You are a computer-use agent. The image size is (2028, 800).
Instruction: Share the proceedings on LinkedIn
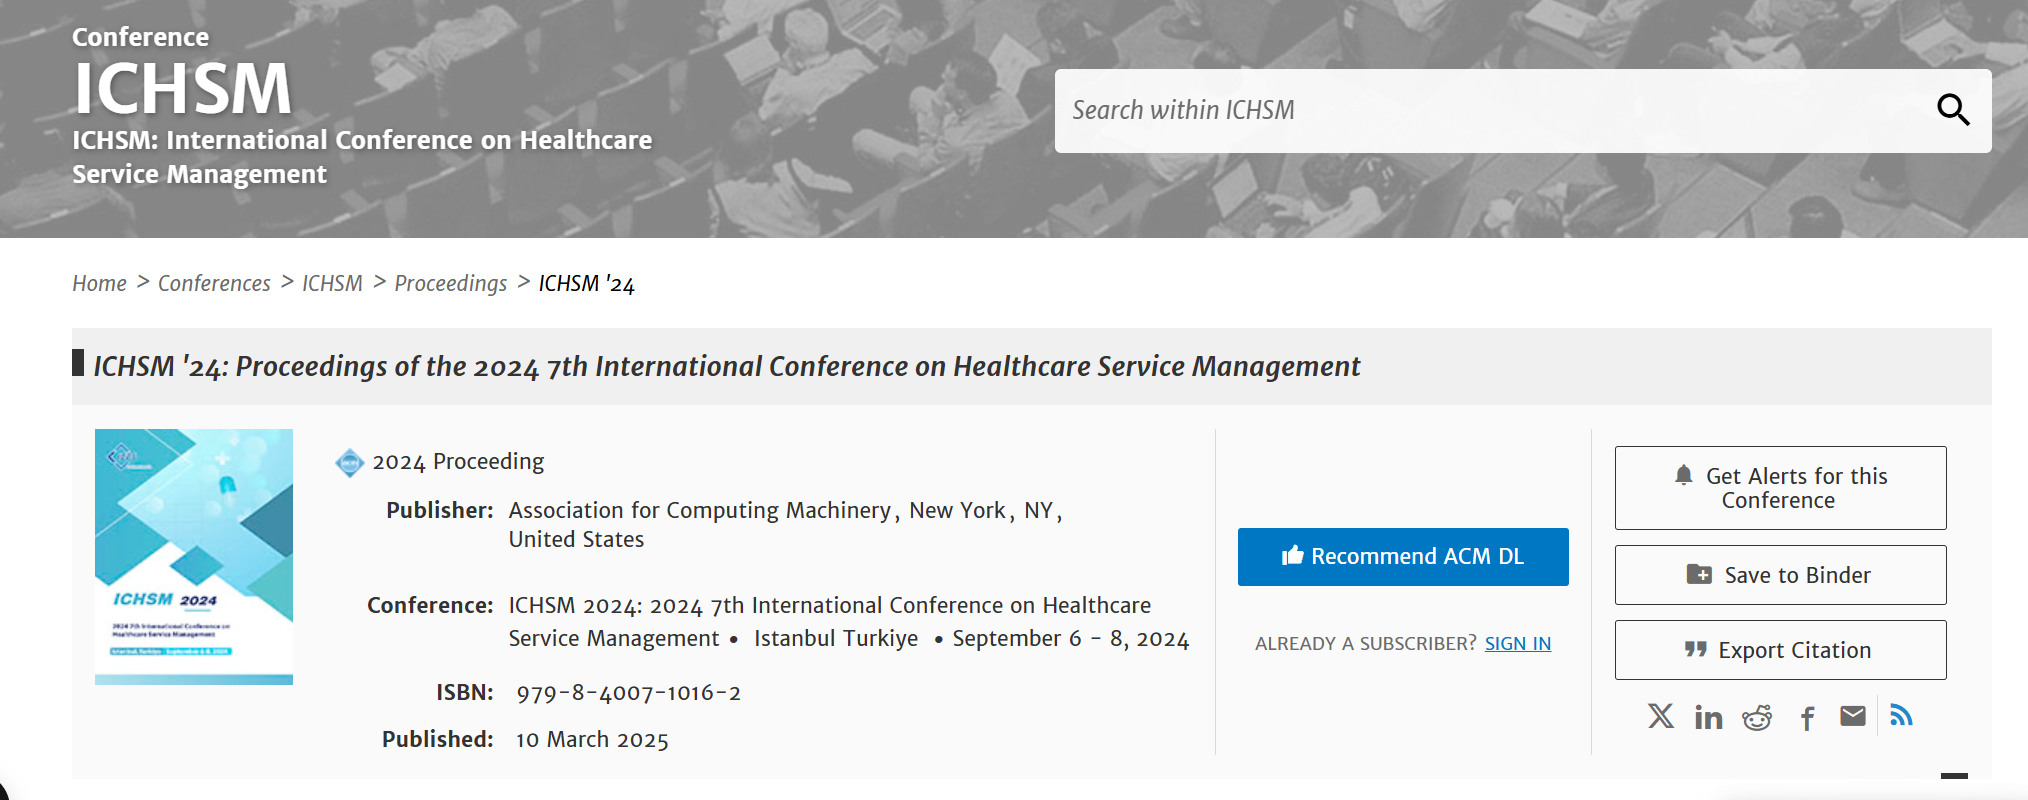pyautogui.click(x=1708, y=717)
